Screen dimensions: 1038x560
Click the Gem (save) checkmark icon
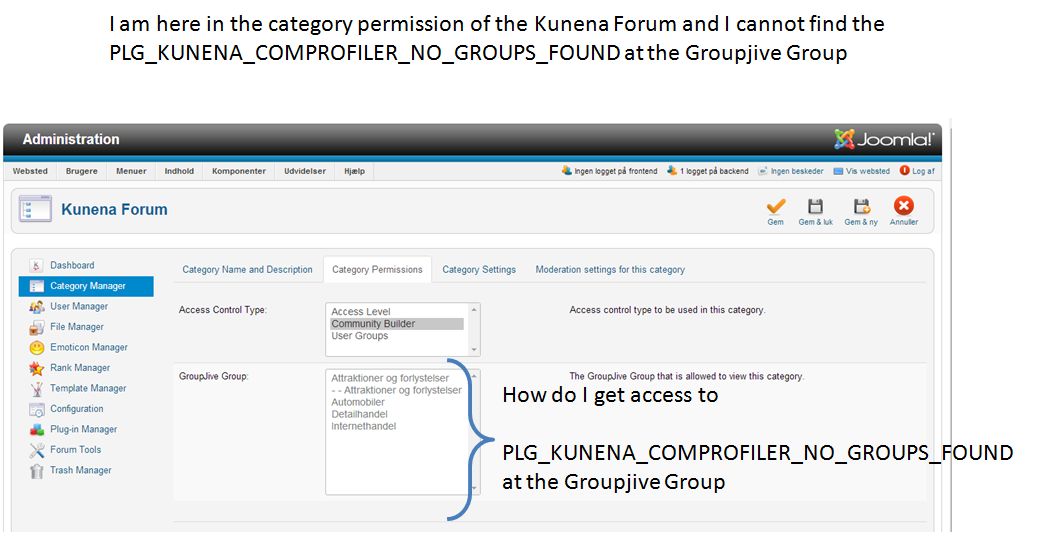[x=776, y=206]
